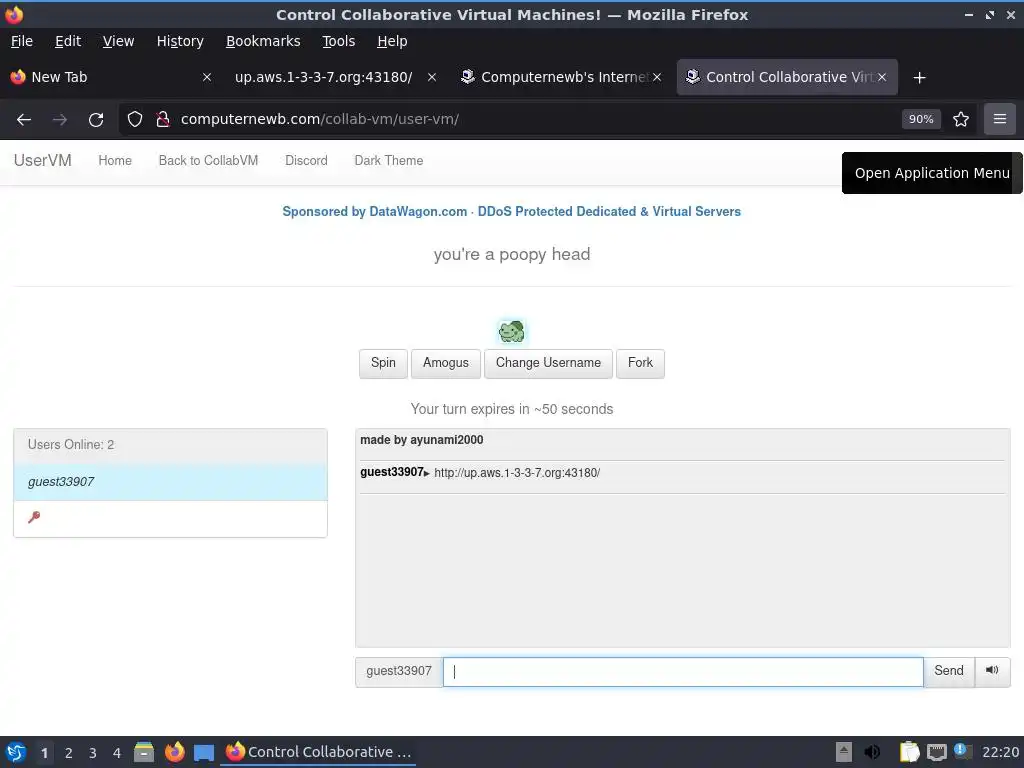
Task: Click the green turtle avatar image
Action: pyautogui.click(x=511, y=332)
